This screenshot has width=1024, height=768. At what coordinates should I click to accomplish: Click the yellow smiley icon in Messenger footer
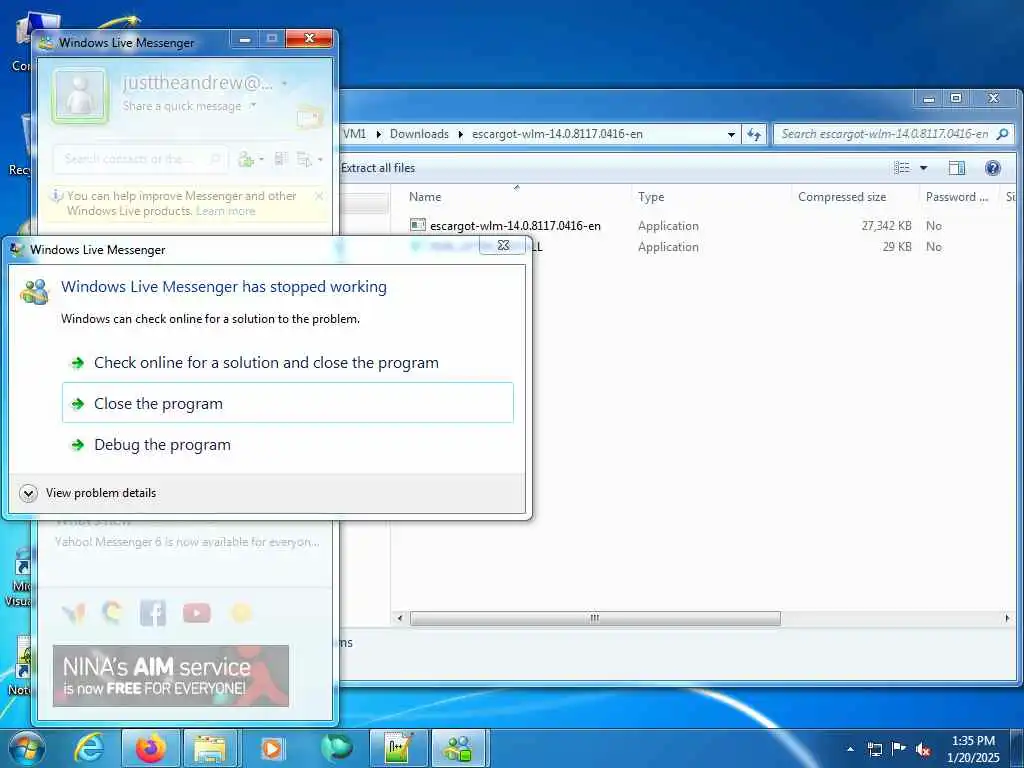click(241, 613)
